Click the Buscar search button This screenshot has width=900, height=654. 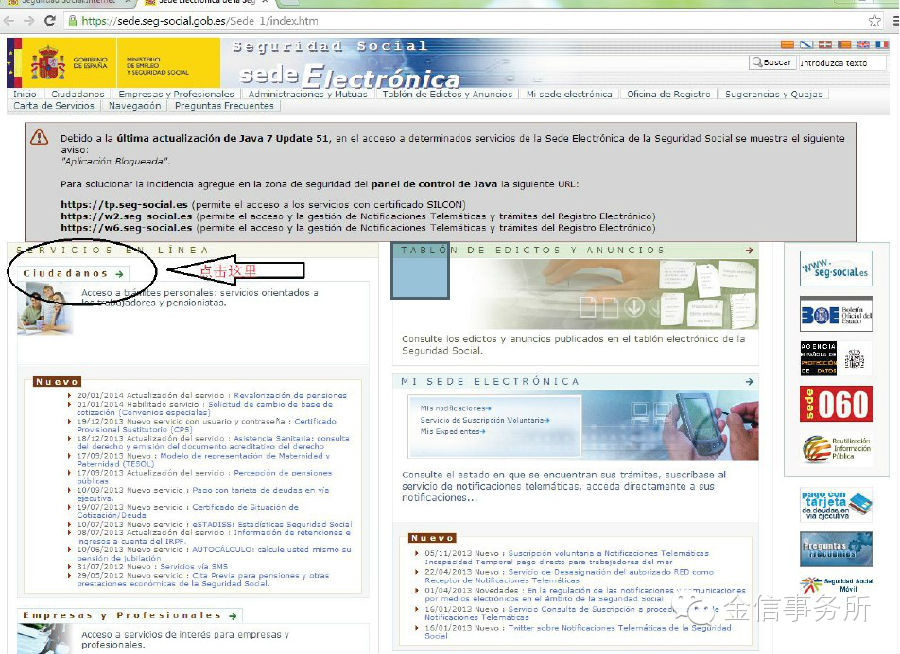tap(772, 63)
